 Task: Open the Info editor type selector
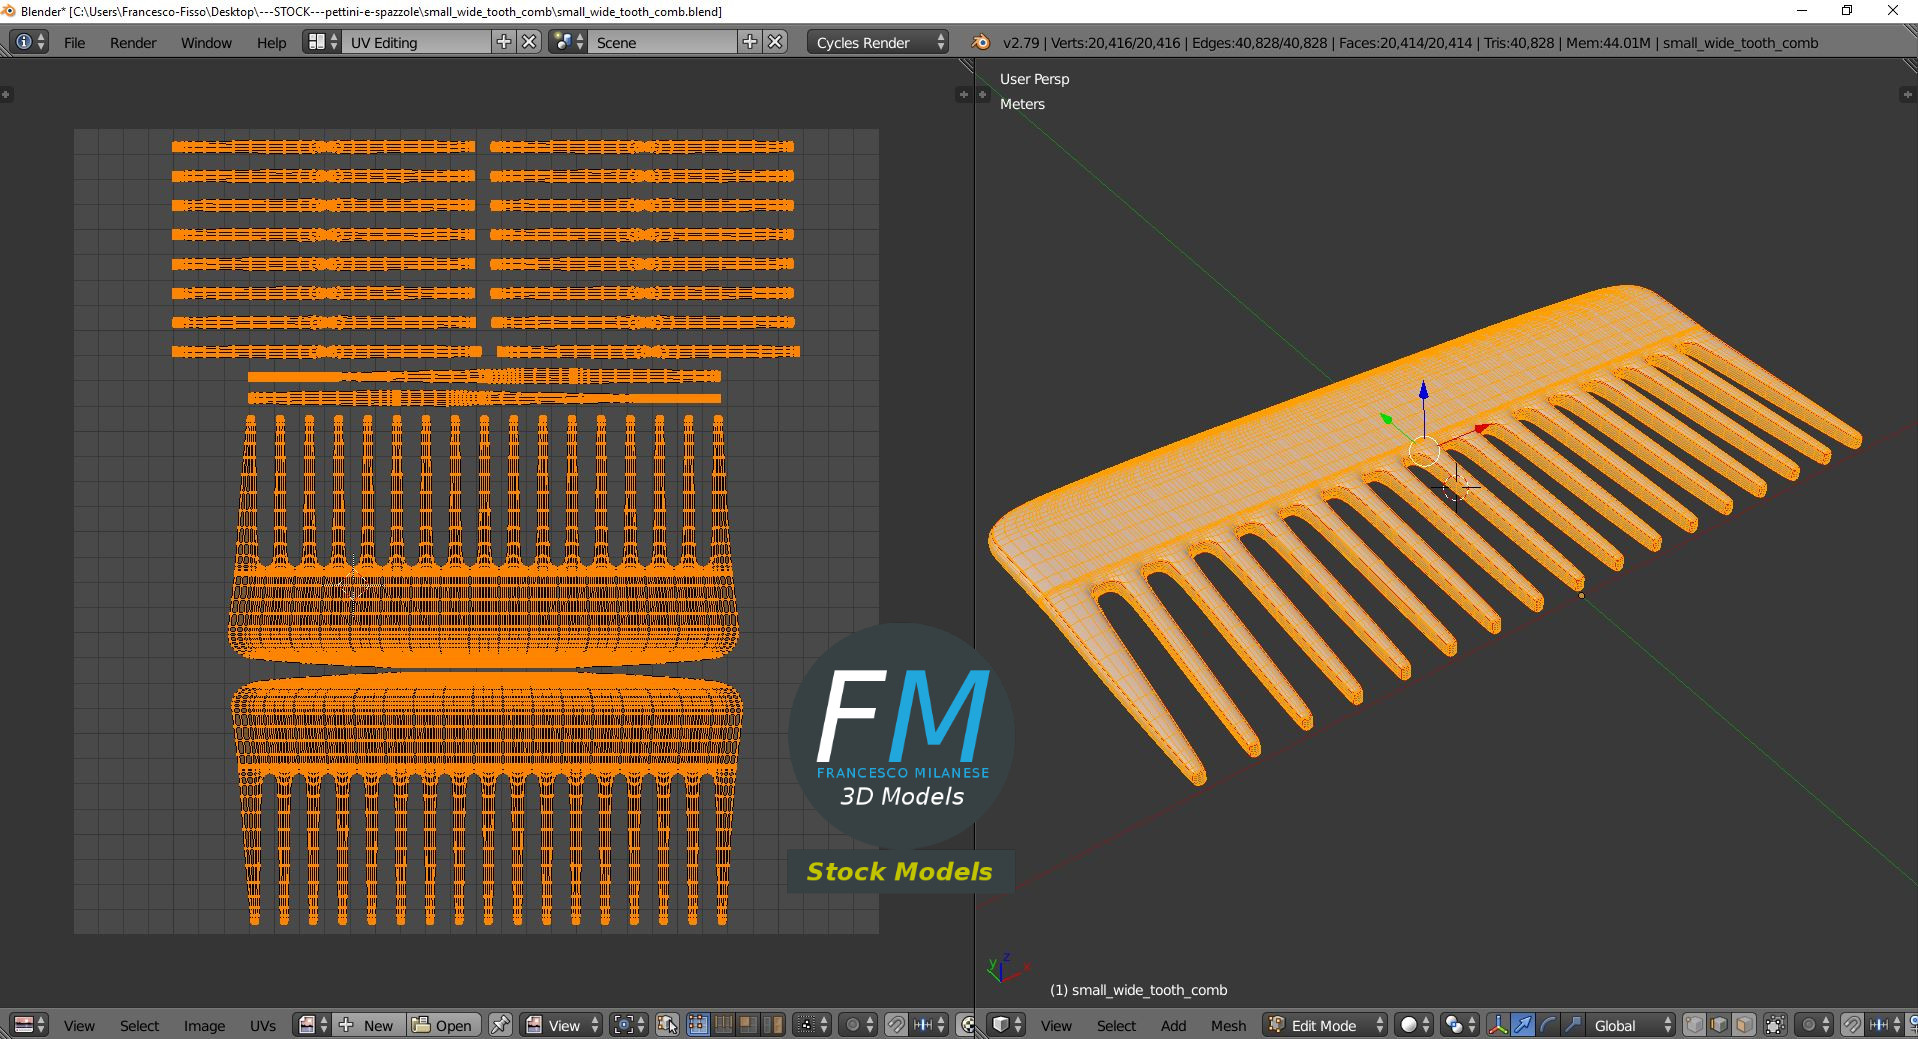(x=29, y=42)
